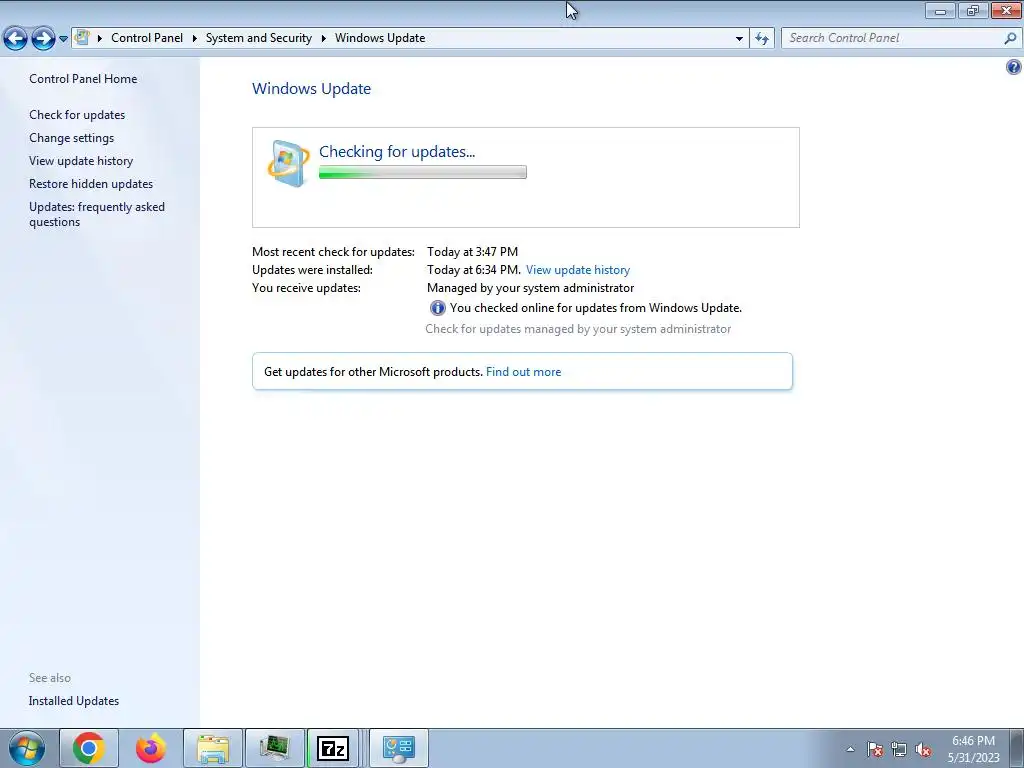Viewport: 1024px width, 768px height.
Task: Launch Firefox from taskbar
Action: point(151,748)
